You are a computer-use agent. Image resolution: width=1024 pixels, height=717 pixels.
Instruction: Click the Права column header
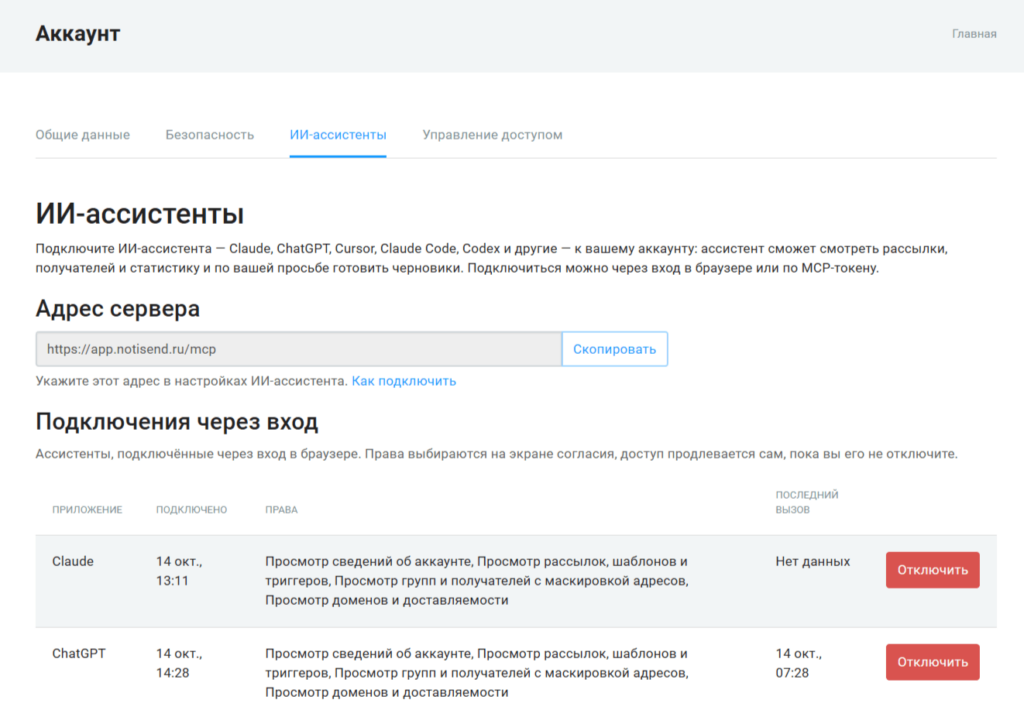[x=281, y=509]
